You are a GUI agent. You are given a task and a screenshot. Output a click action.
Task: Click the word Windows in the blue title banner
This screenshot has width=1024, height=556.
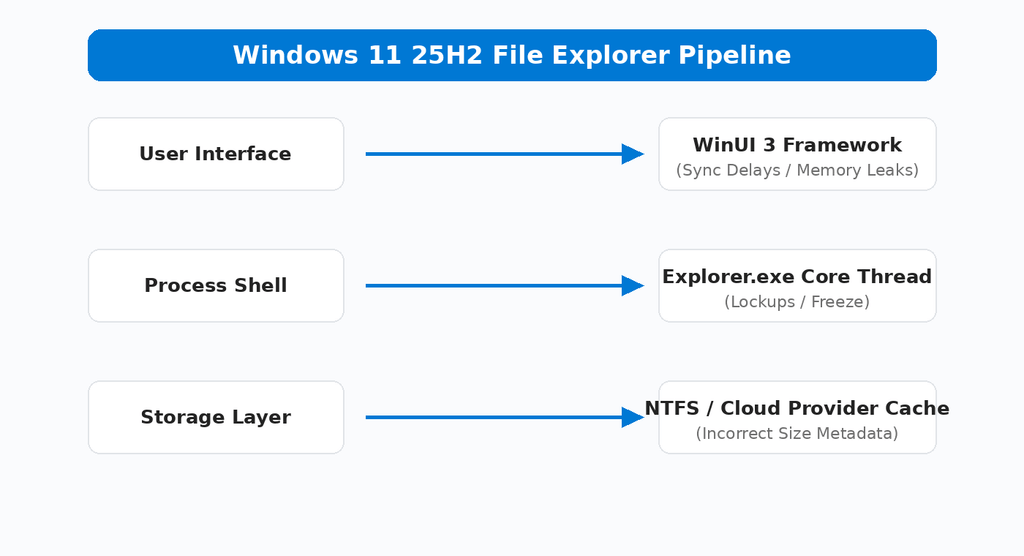tap(296, 55)
